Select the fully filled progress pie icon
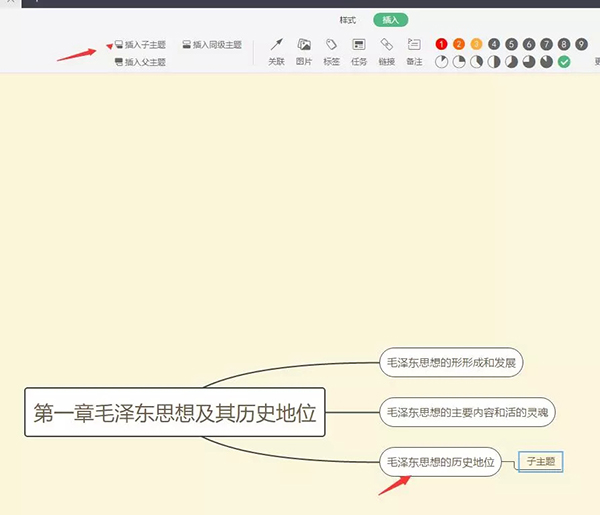This screenshot has height=515, width=600. [546, 62]
